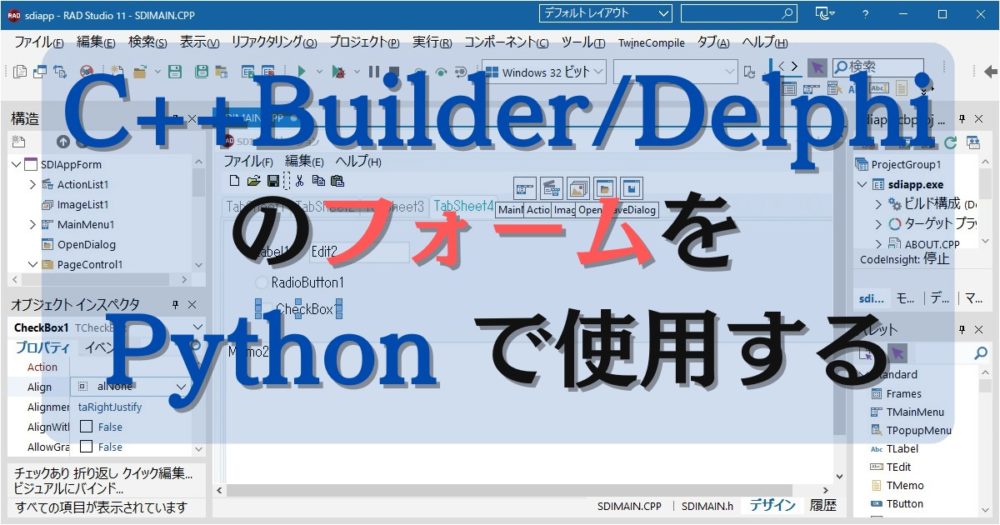
Task: Click the Save All toolbar icon
Action: 202,71
